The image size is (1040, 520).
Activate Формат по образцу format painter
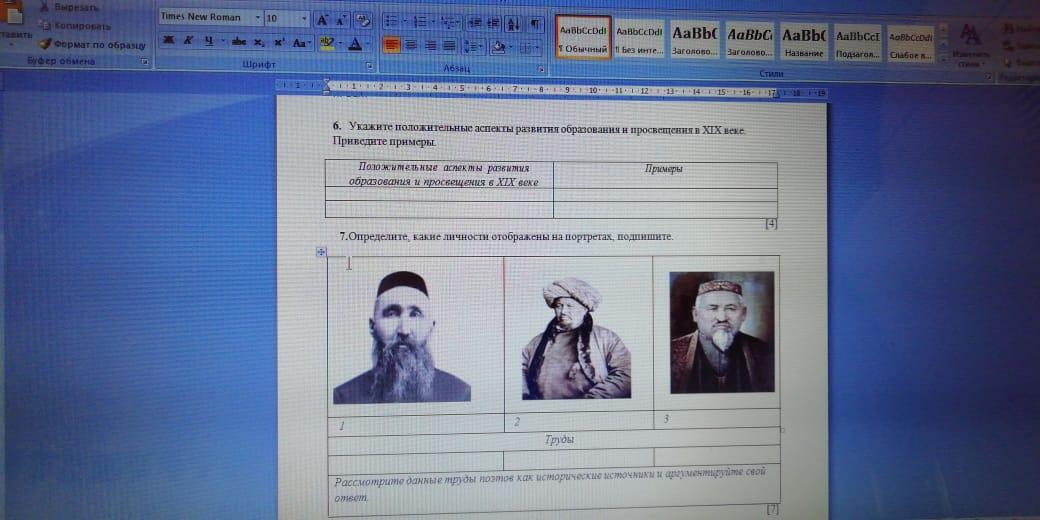pos(92,44)
